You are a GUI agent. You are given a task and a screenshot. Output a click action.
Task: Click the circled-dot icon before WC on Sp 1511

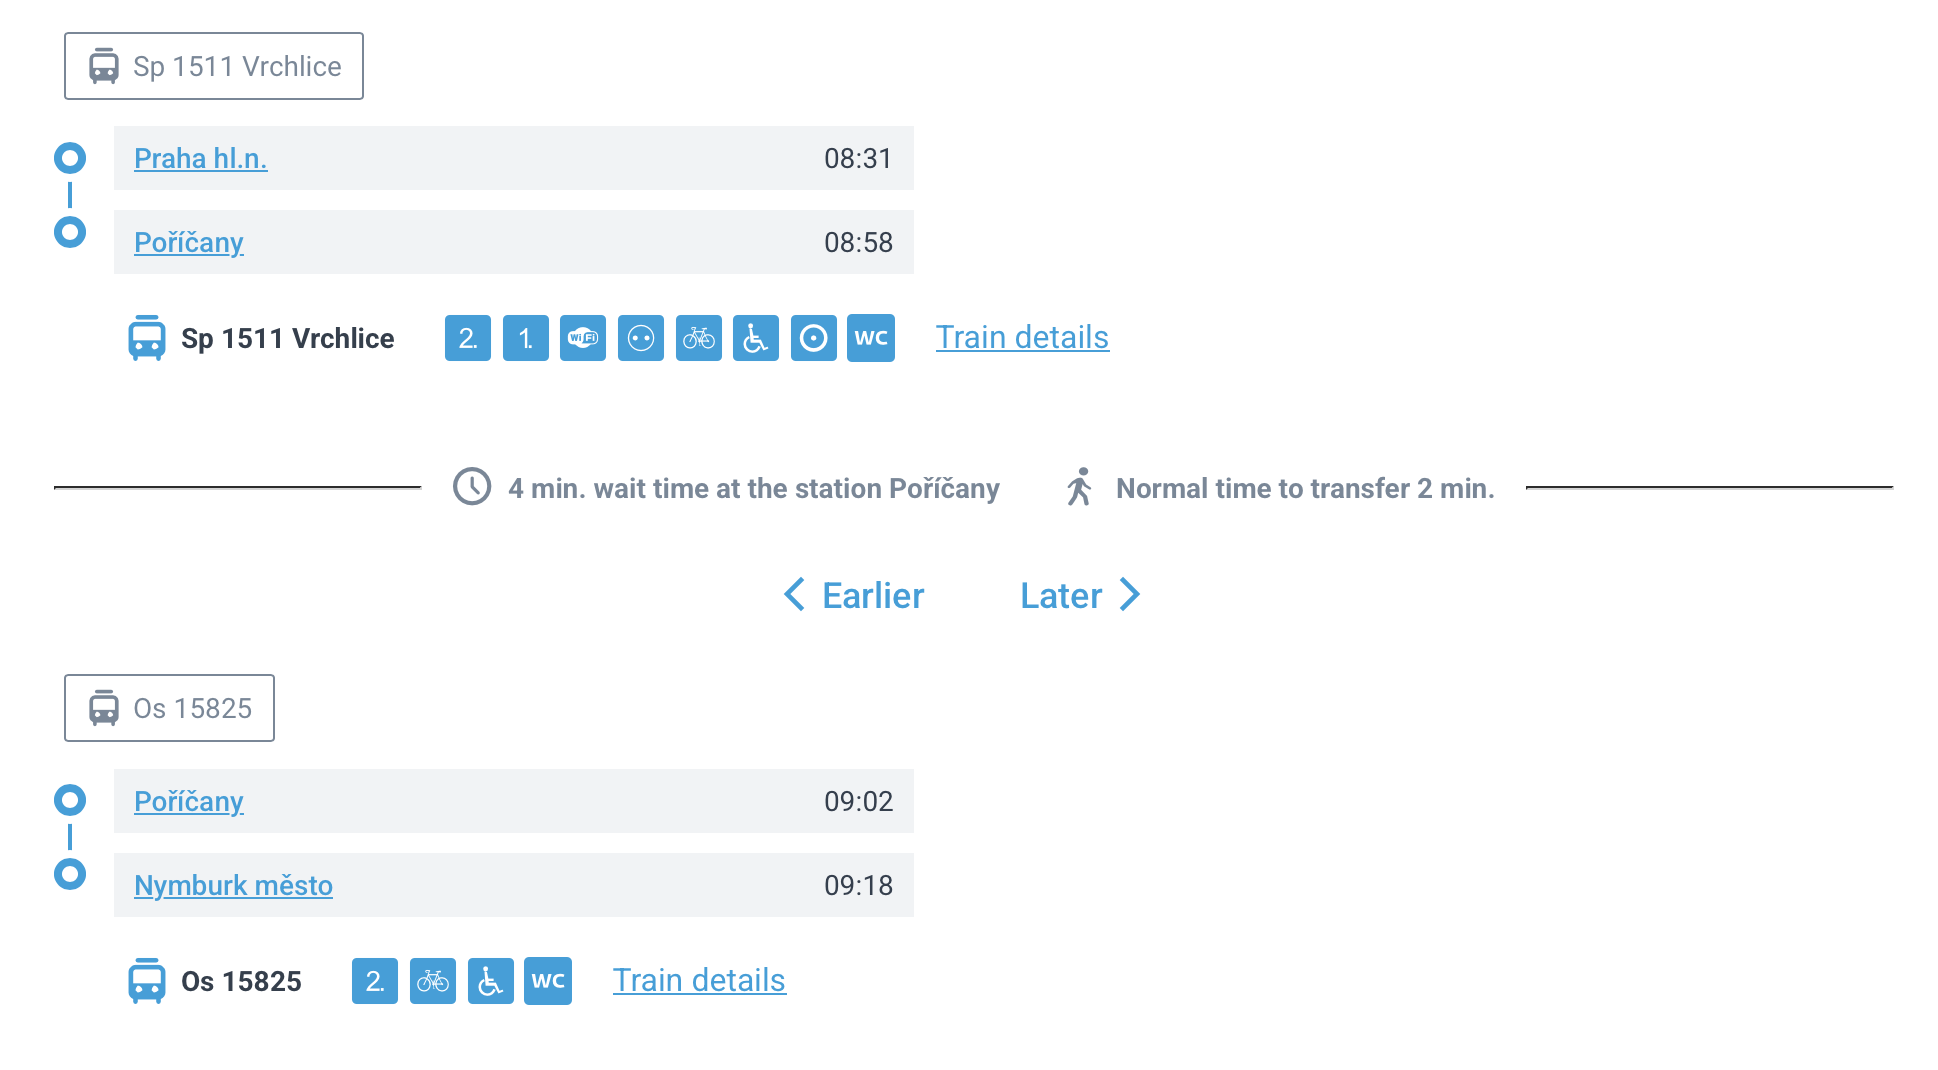click(814, 338)
